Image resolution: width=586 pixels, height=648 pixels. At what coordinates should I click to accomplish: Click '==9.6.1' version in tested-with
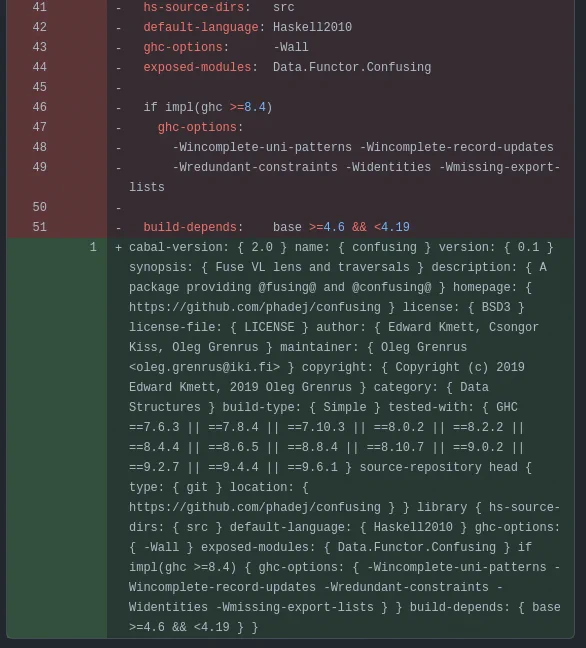312,467
